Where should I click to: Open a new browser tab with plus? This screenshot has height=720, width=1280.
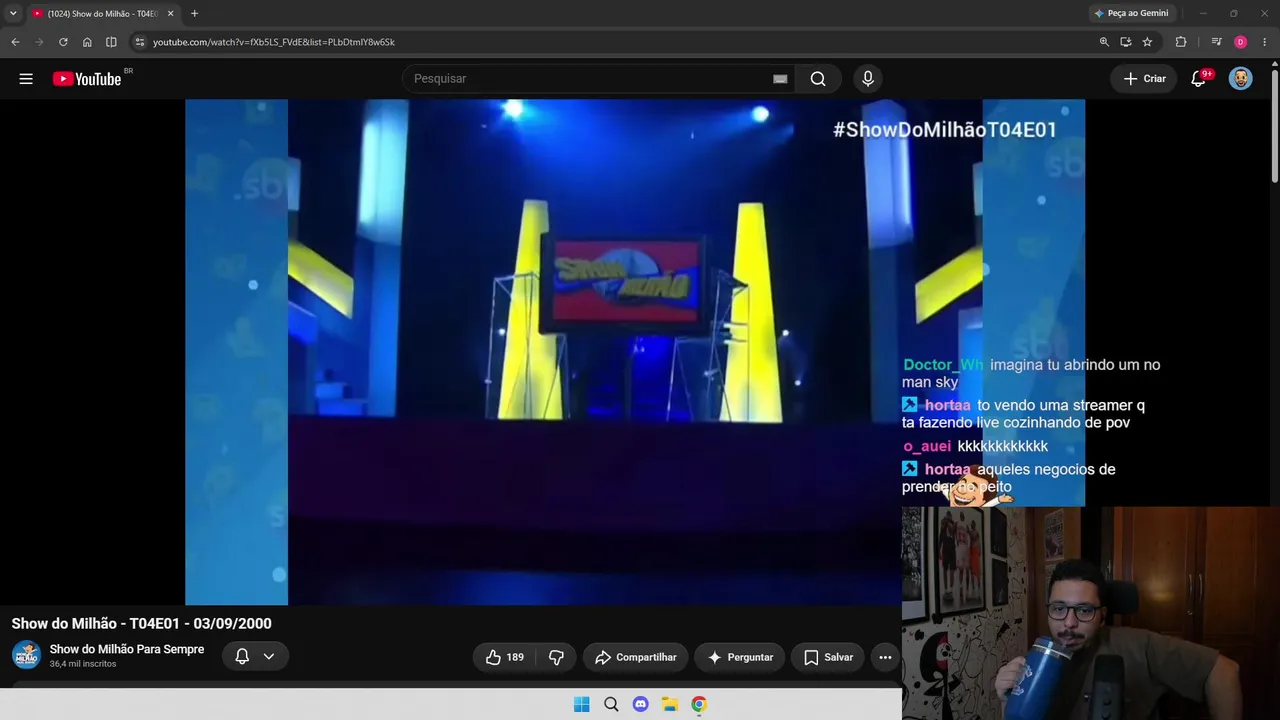194,14
